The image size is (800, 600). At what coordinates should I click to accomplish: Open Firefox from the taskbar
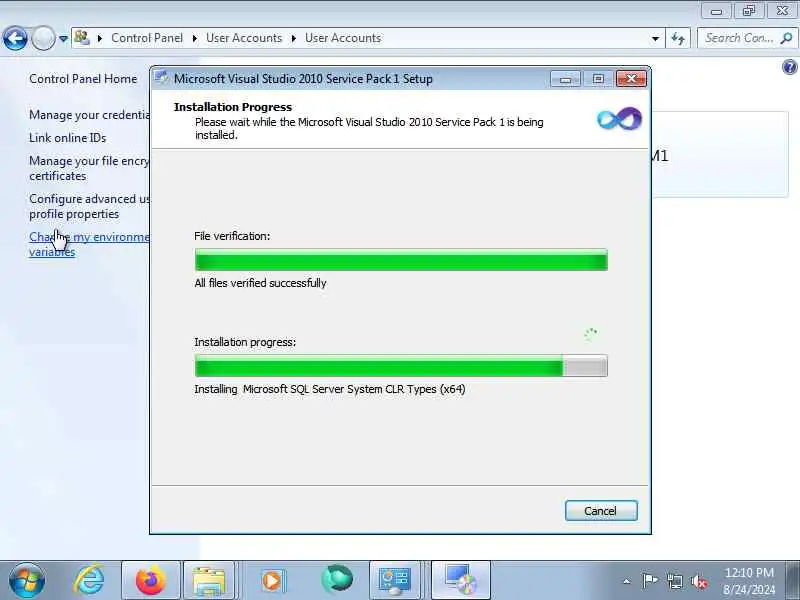click(151, 581)
